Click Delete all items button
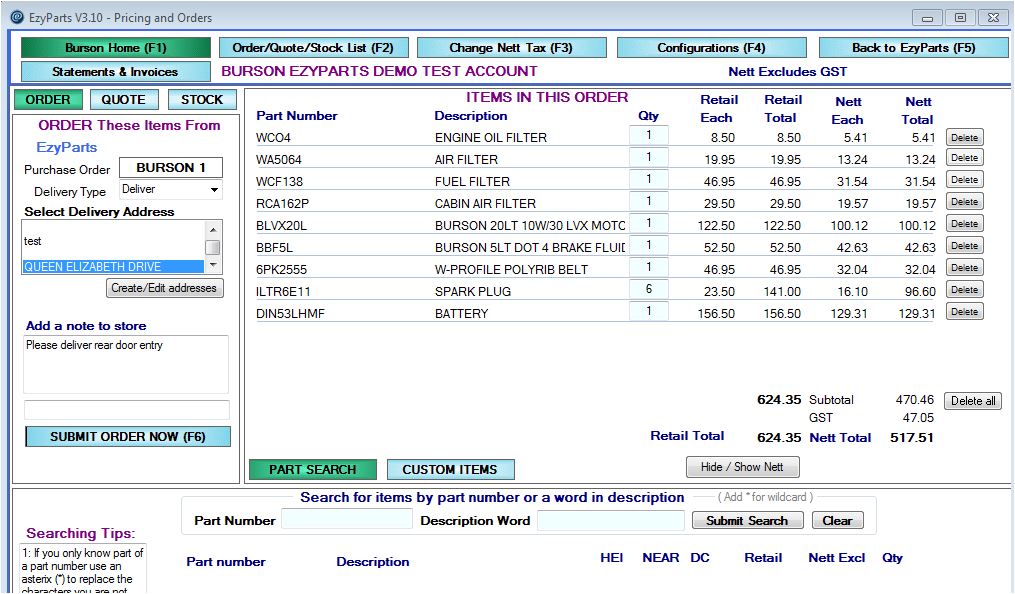This screenshot has height=594, width=1015. (x=973, y=401)
